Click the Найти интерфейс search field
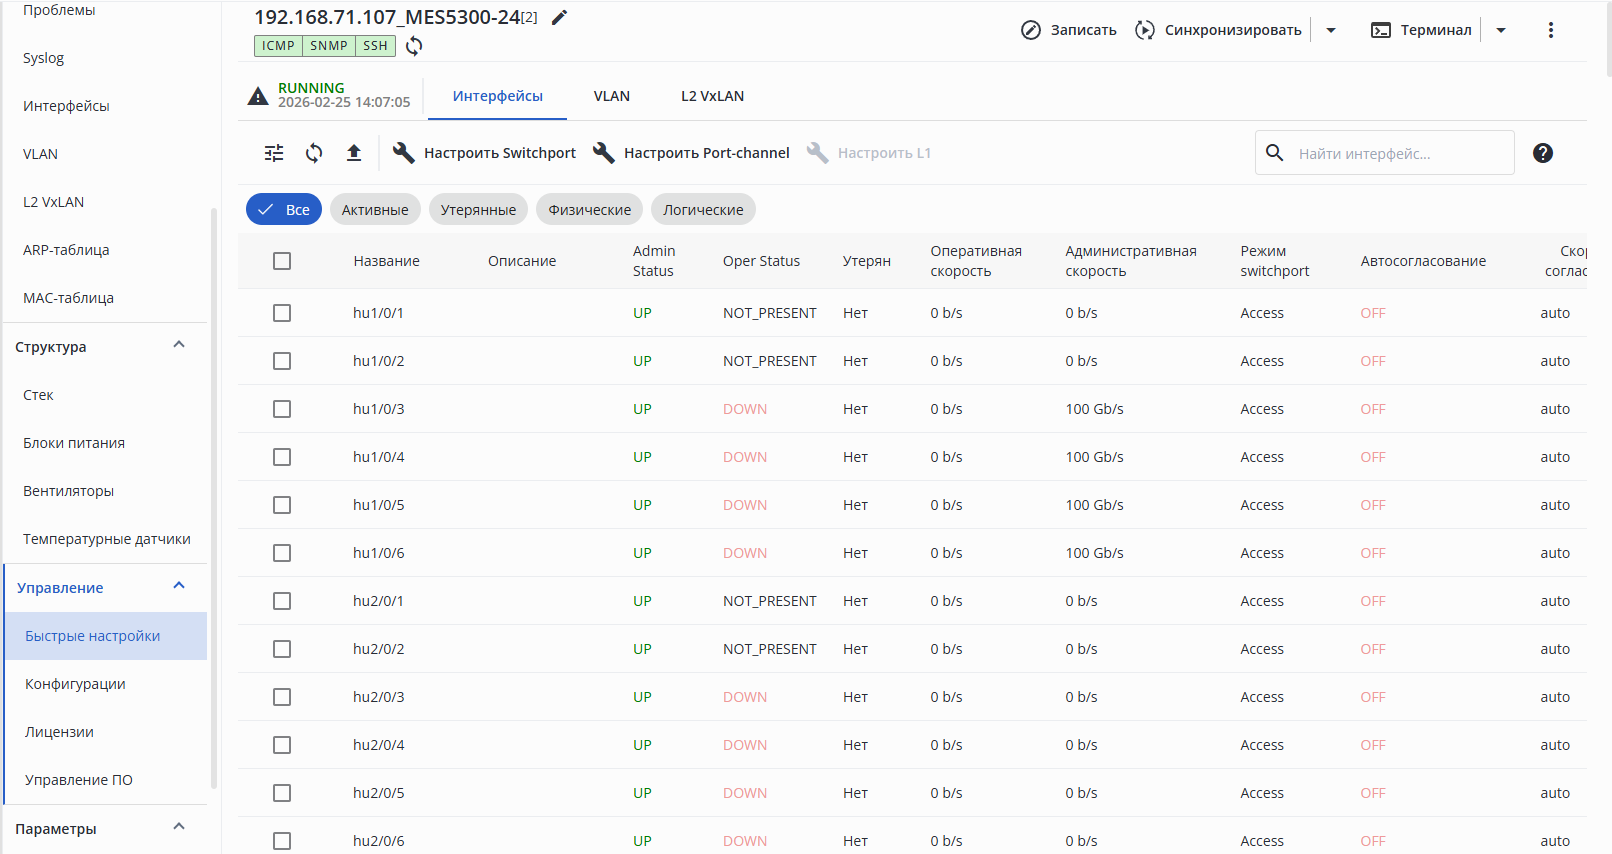Viewport: 1612px width, 854px height. pos(1385,153)
